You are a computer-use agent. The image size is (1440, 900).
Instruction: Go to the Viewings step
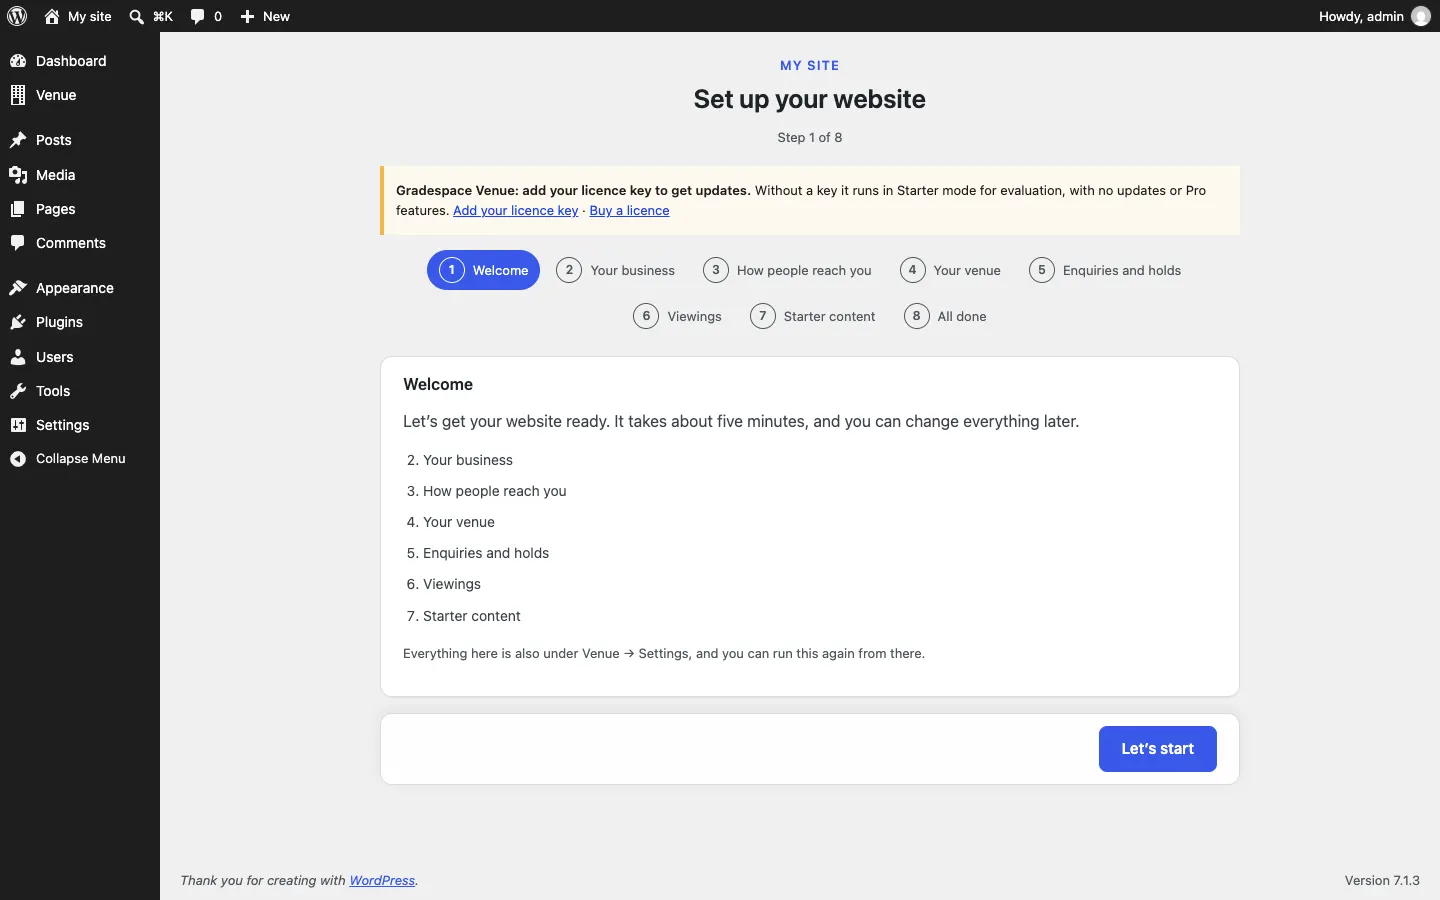coord(678,316)
